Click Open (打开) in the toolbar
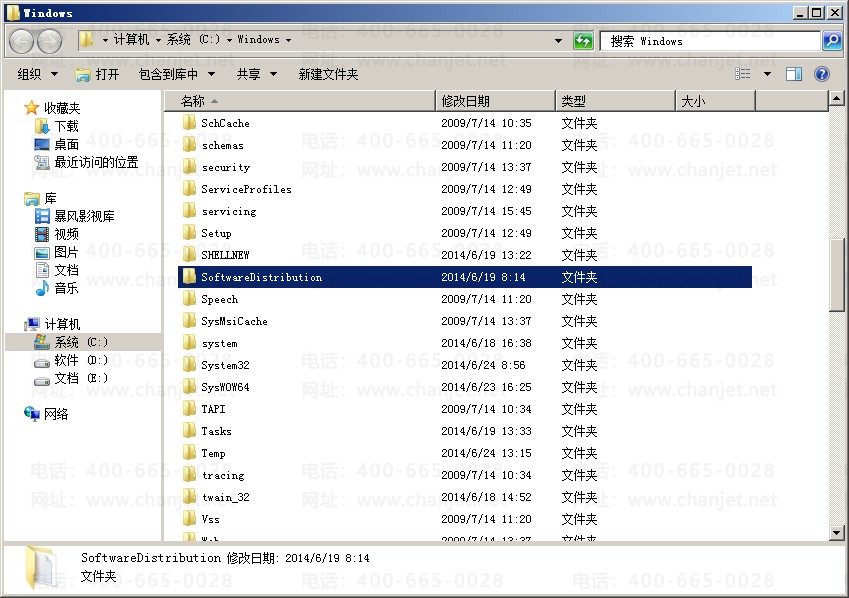This screenshot has width=849, height=598. click(x=97, y=74)
